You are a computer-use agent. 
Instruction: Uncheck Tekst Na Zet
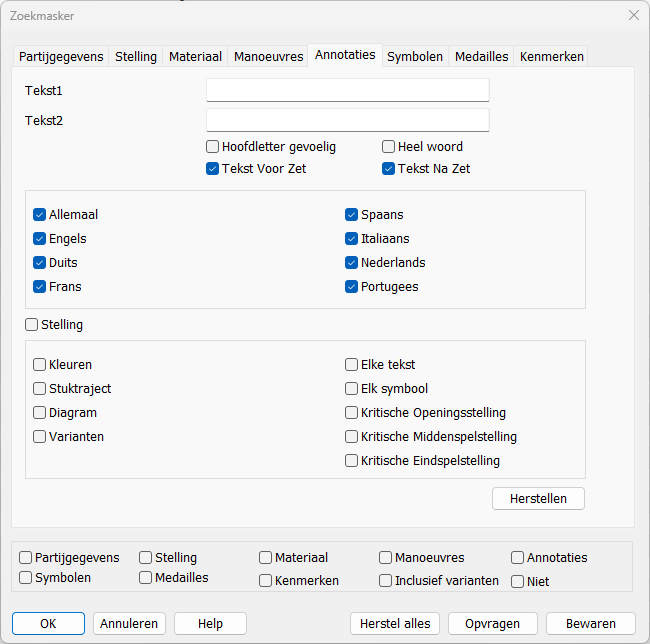coord(388,169)
